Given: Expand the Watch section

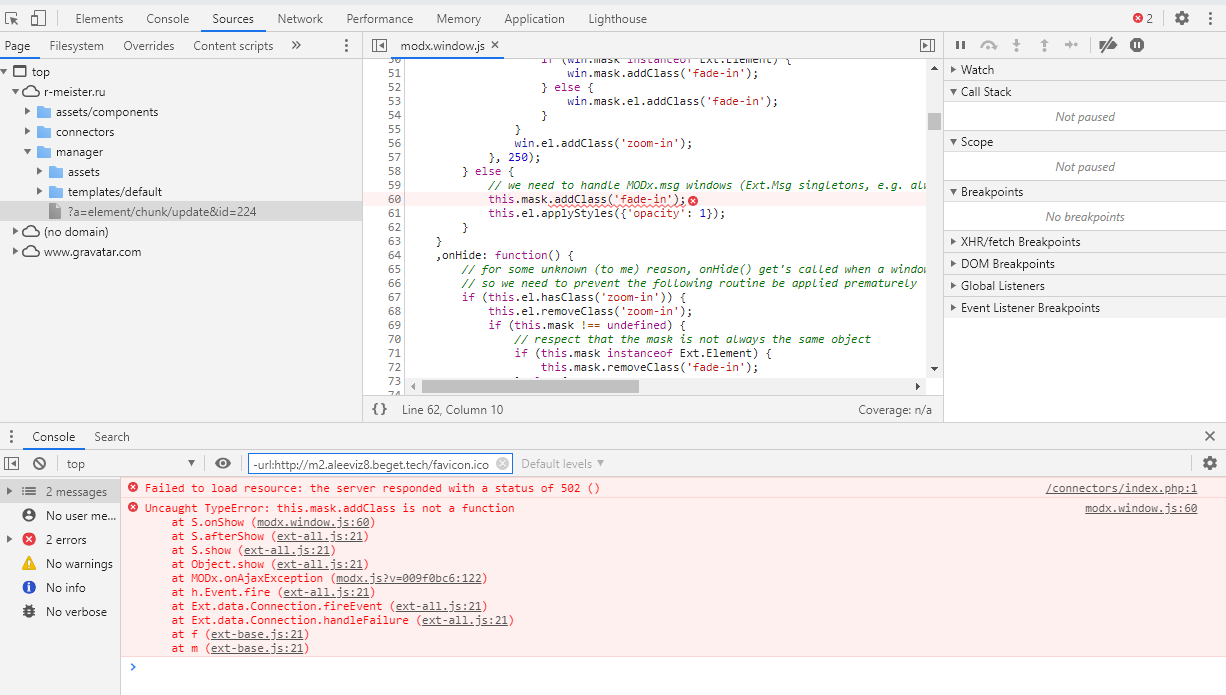Looking at the screenshot, I should [x=1085, y=69].
